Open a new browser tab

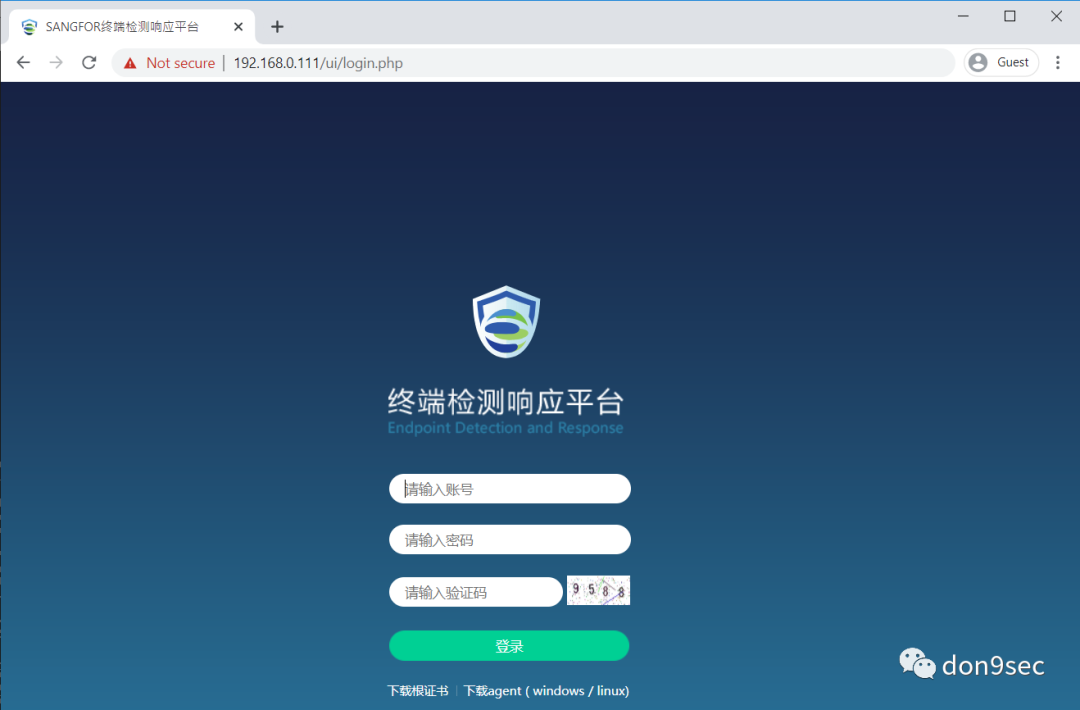pos(277,27)
